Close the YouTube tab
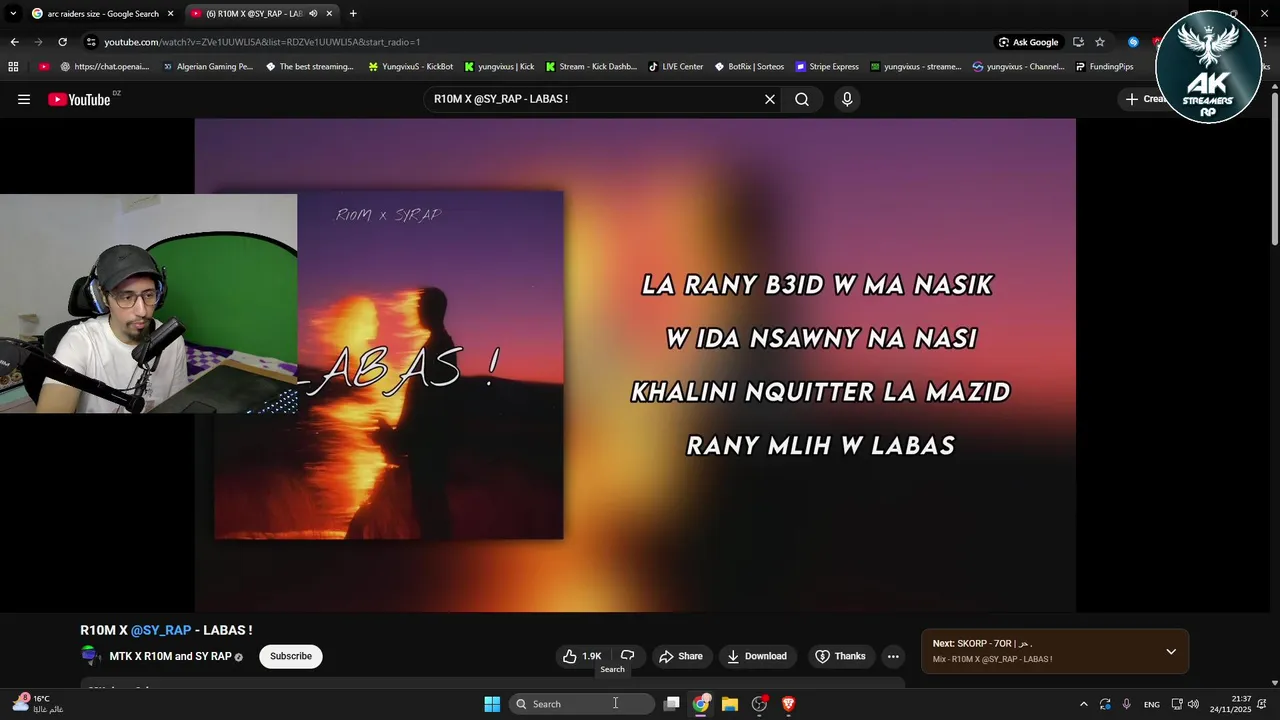1280x720 pixels. coord(329,14)
